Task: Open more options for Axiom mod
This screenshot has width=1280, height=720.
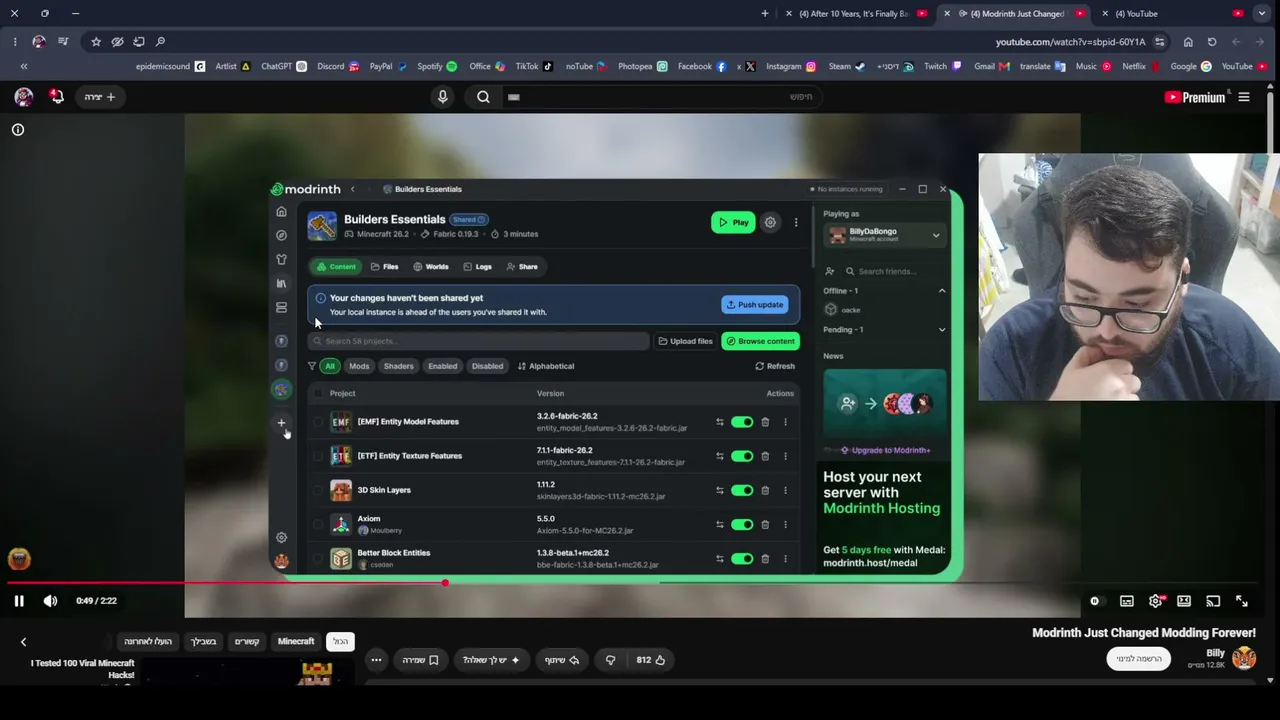Action: pyautogui.click(x=785, y=524)
